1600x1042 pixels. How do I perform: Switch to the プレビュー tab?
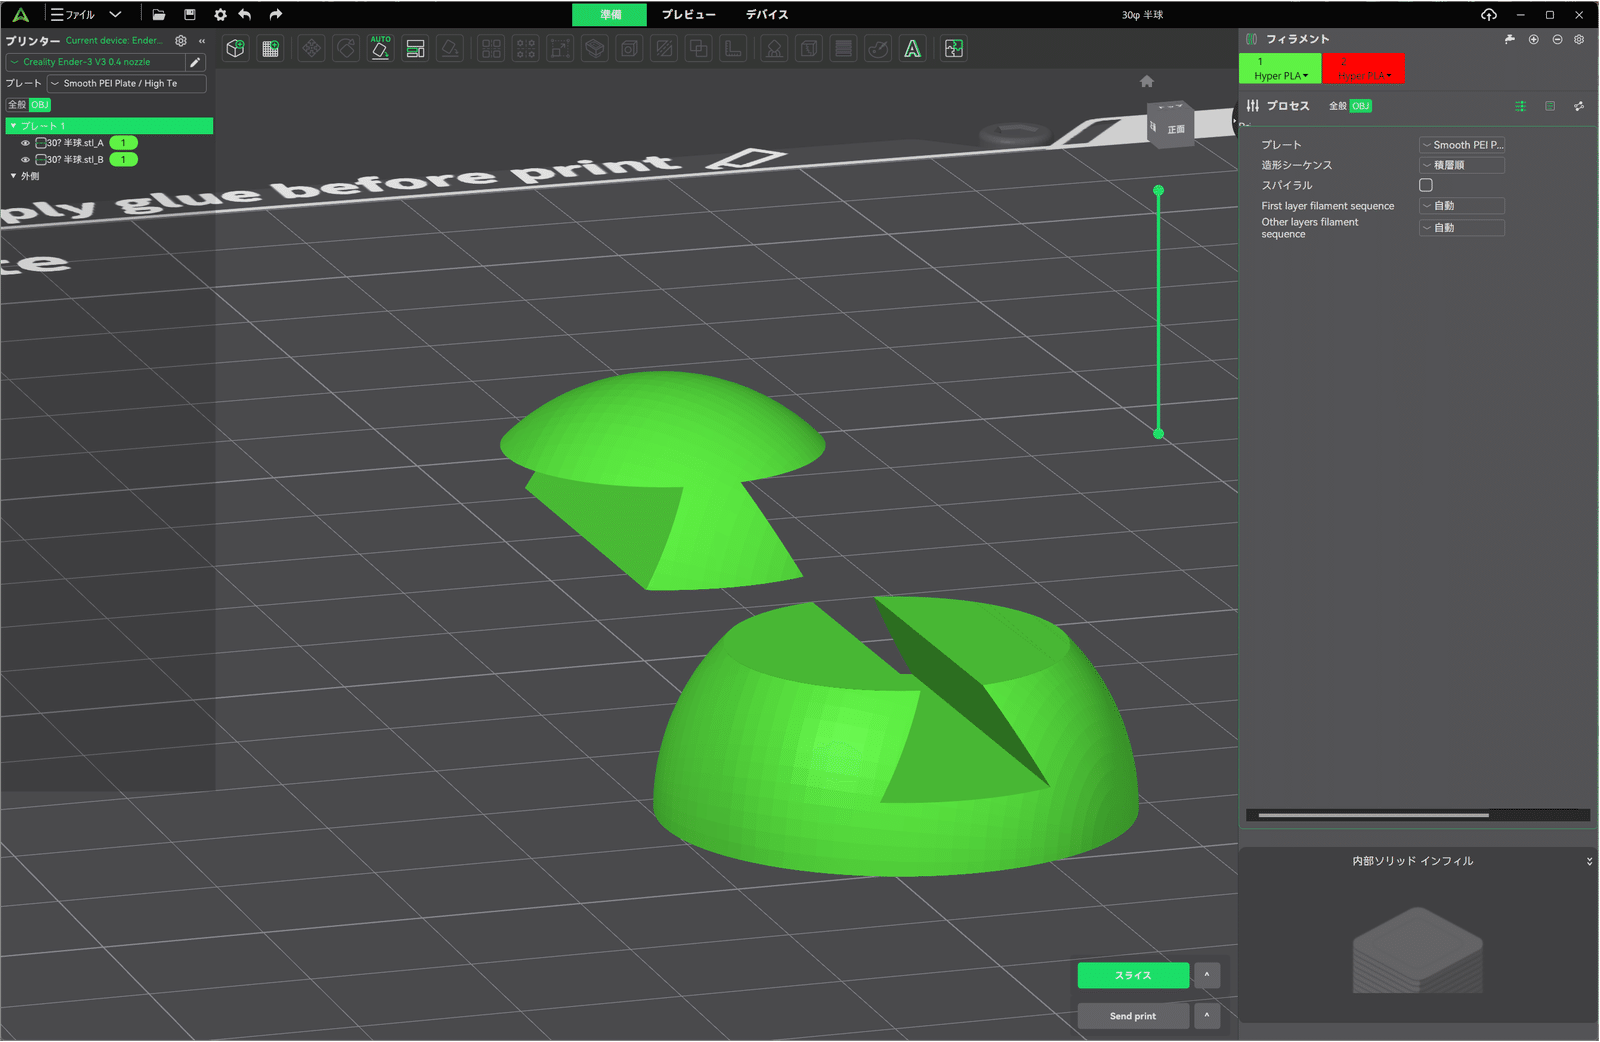coord(689,14)
